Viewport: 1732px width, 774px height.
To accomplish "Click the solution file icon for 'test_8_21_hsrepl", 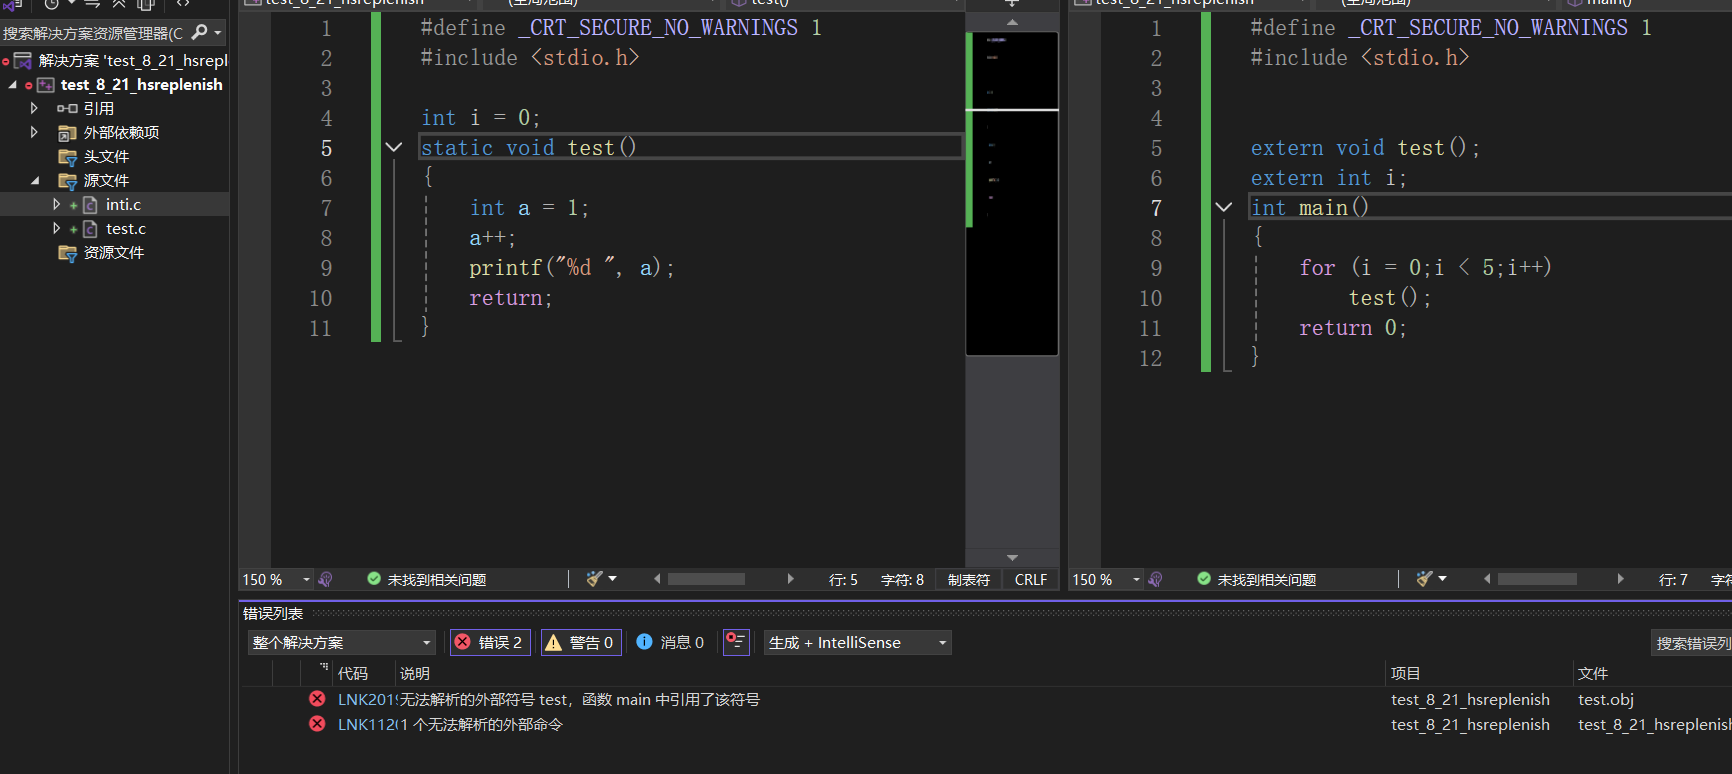I will (22, 61).
